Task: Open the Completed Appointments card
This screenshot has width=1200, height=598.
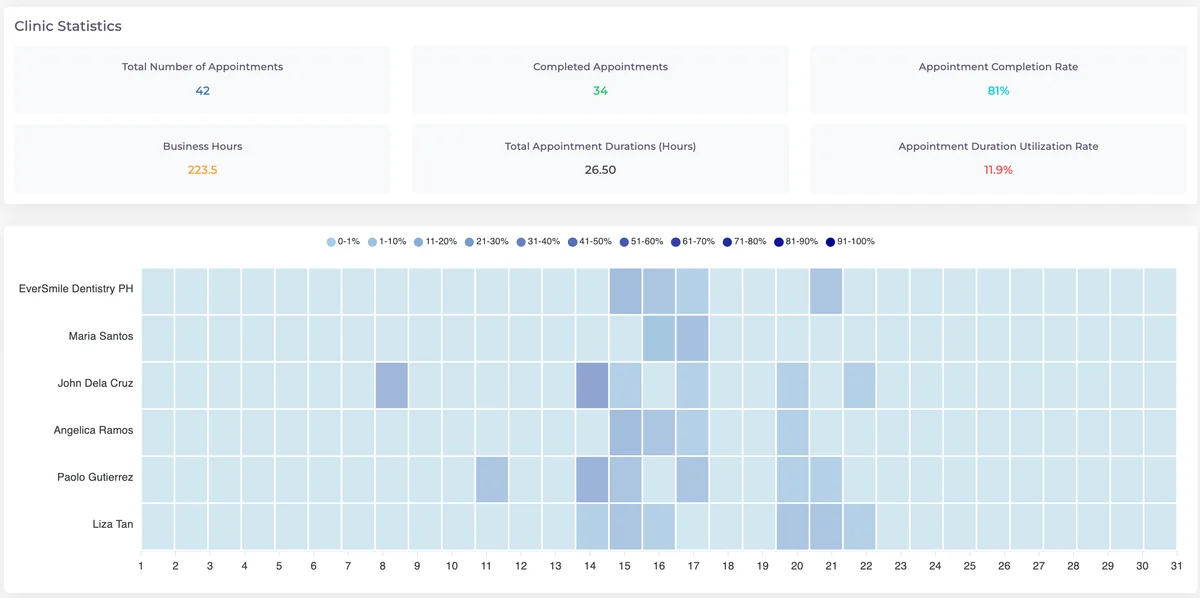Action: [x=600, y=79]
